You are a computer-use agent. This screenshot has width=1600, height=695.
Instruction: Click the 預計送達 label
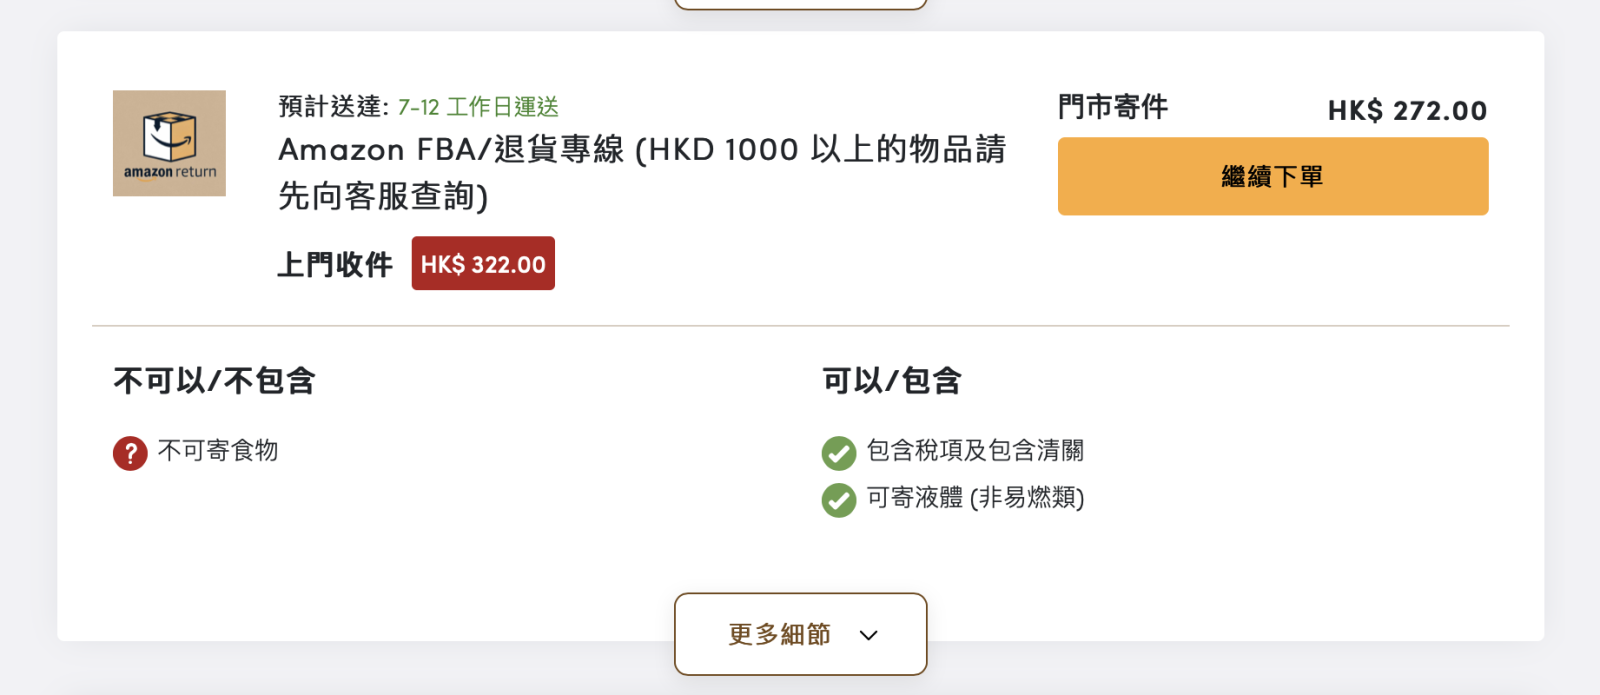tap(333, 107)
